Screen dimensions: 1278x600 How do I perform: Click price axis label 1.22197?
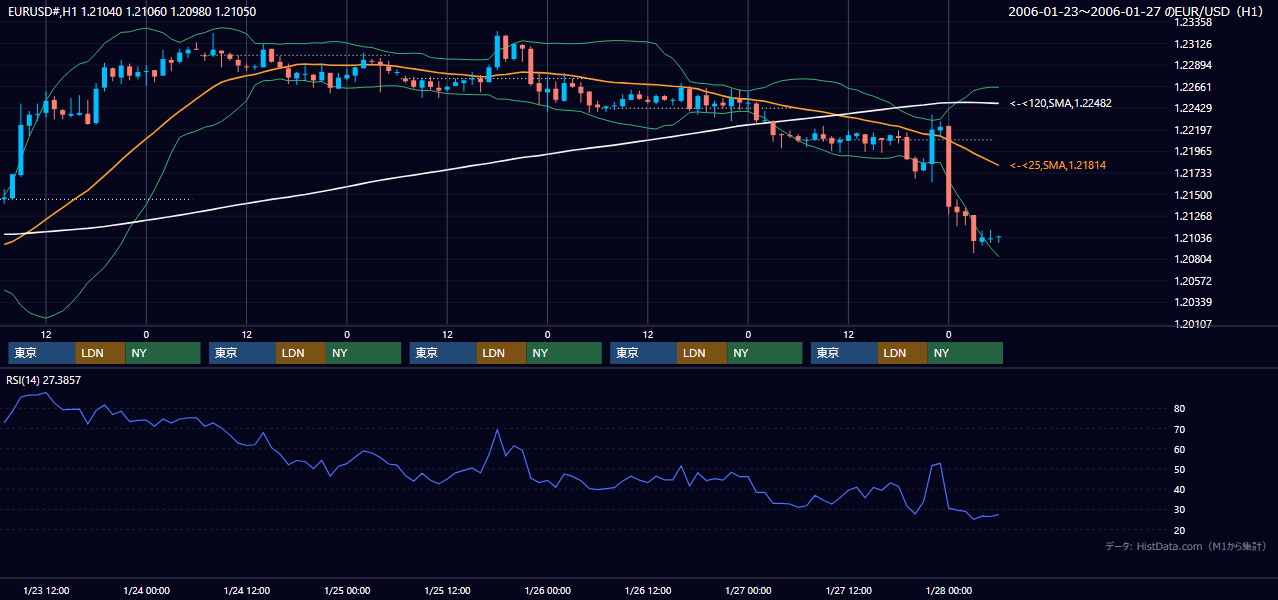coord(1193,130)
